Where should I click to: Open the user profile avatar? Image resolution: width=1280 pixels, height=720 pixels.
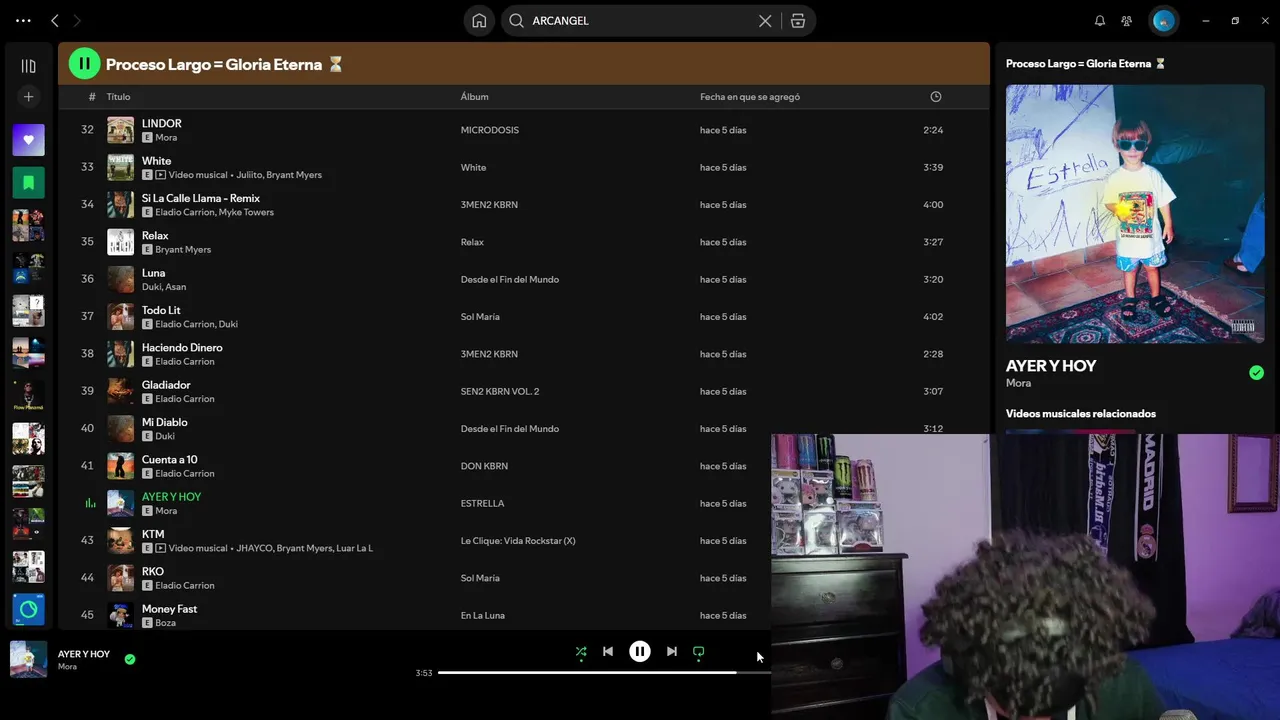(1163, 20)
